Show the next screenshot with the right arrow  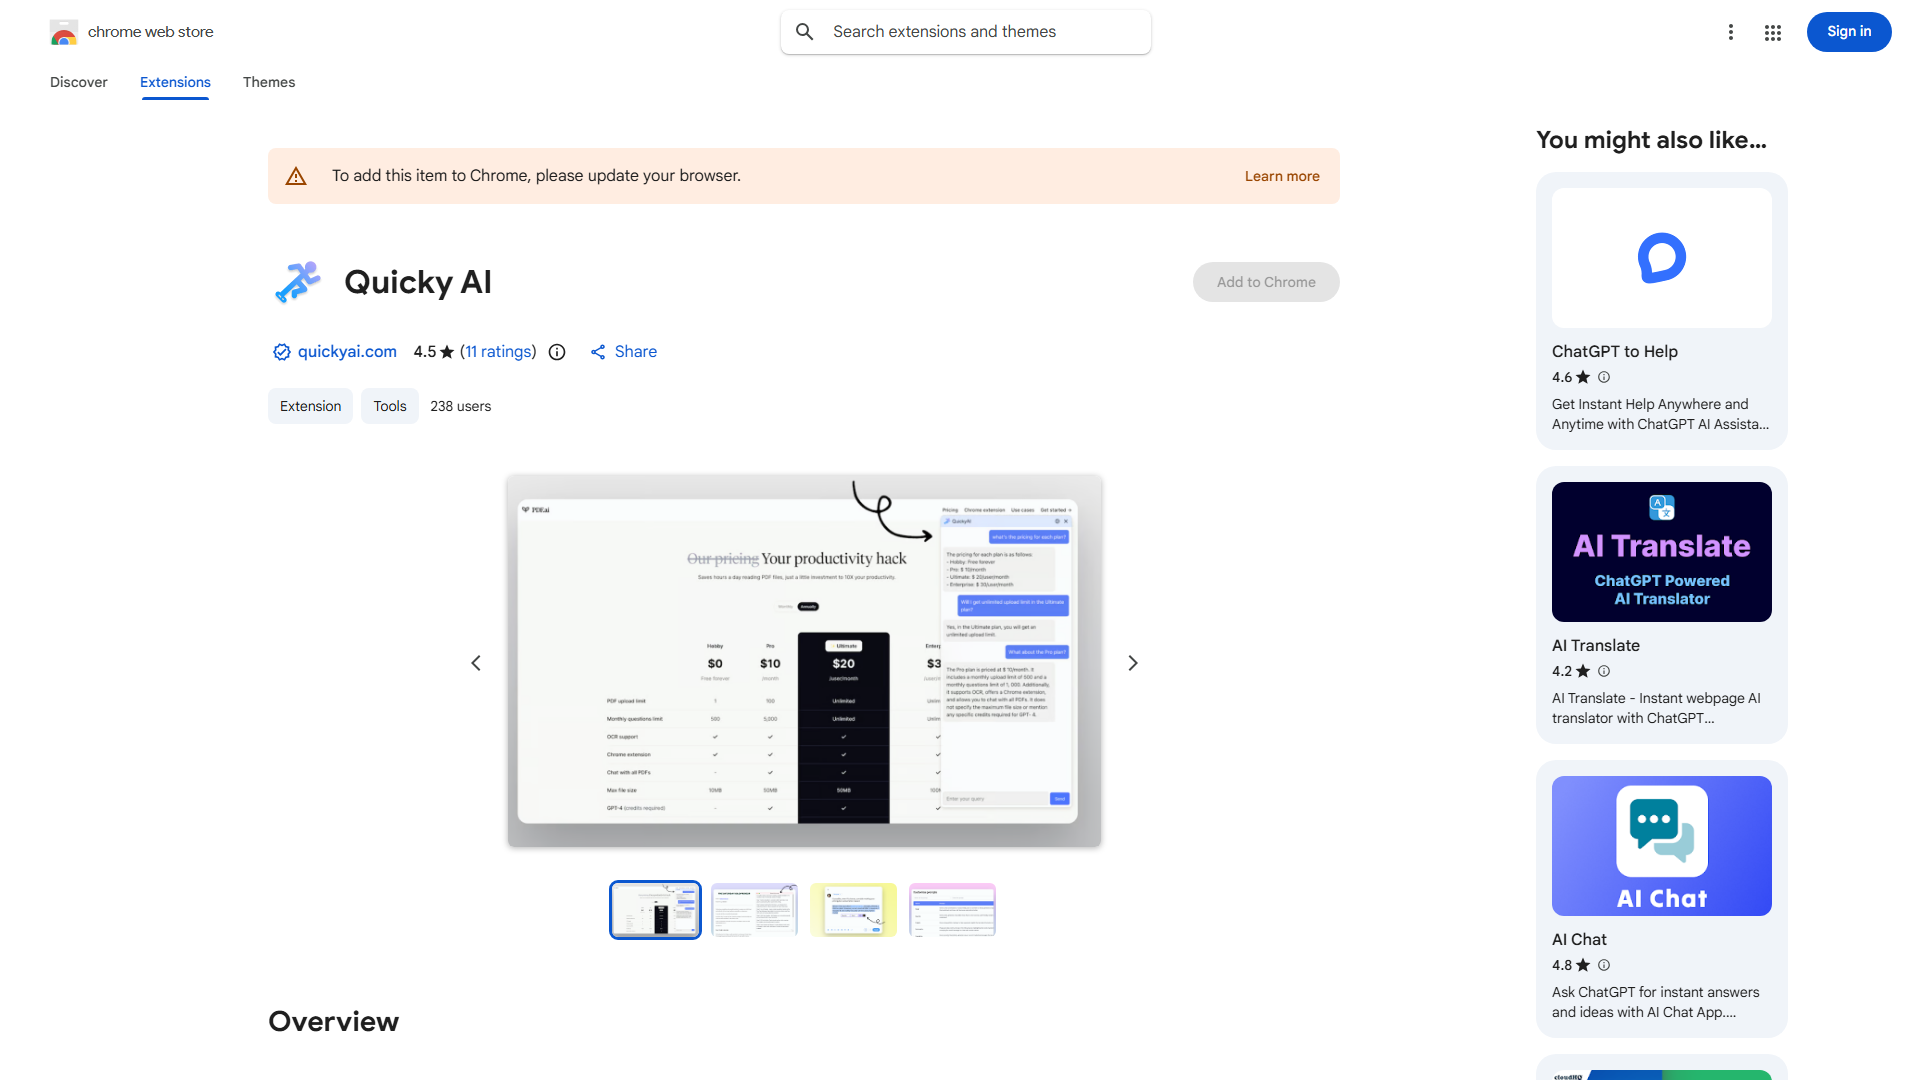(x=1132, y=662)
